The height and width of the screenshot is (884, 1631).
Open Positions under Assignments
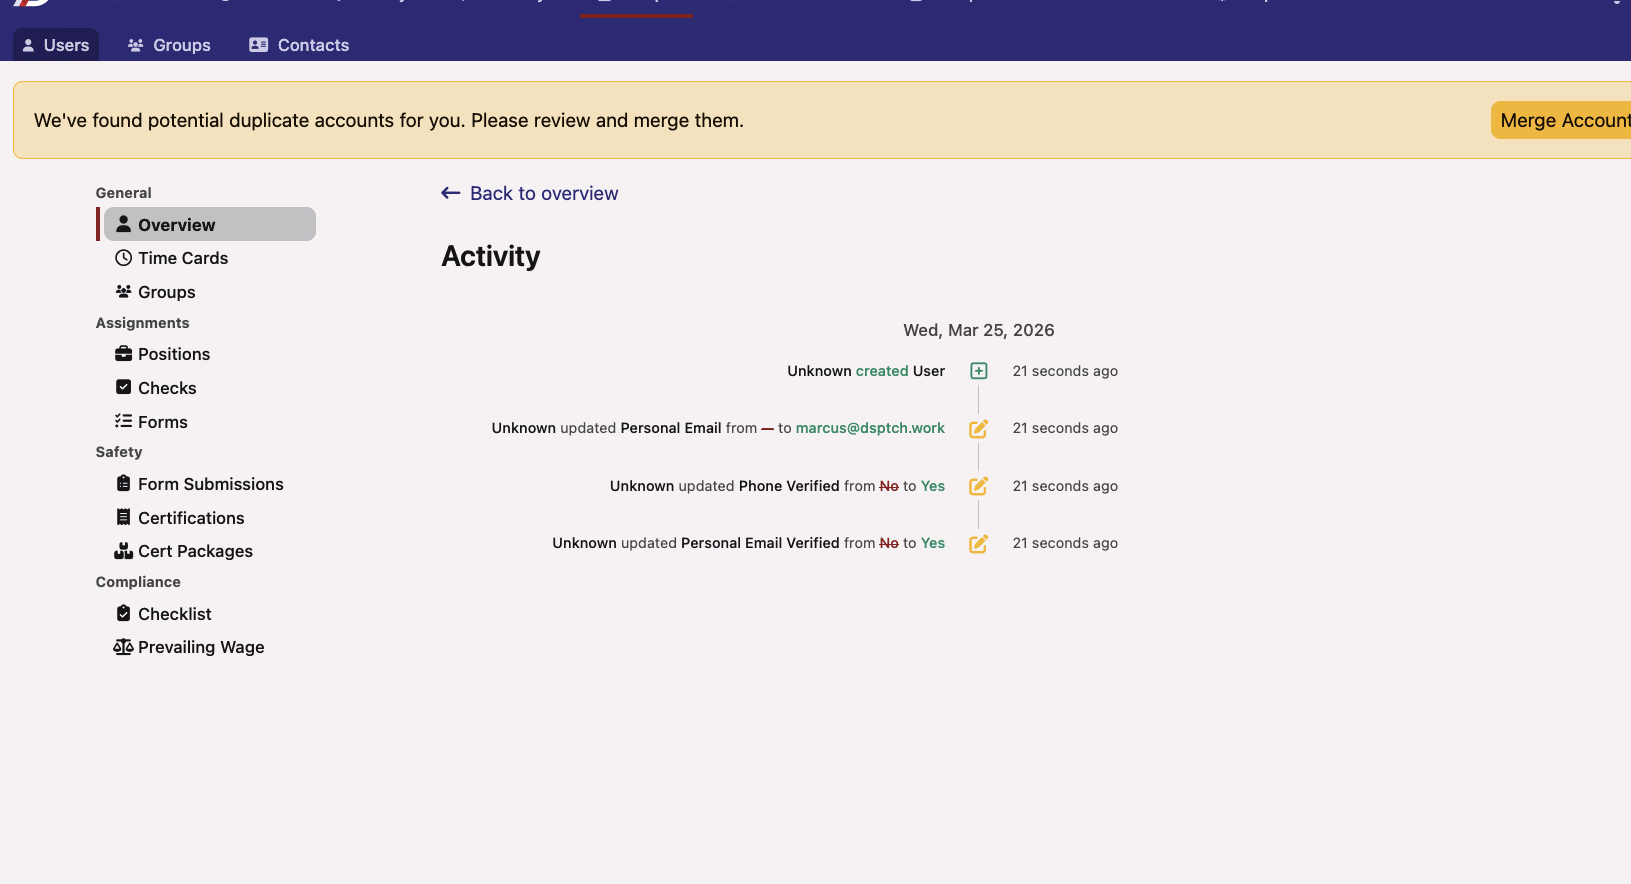click(x=163, y=354)
